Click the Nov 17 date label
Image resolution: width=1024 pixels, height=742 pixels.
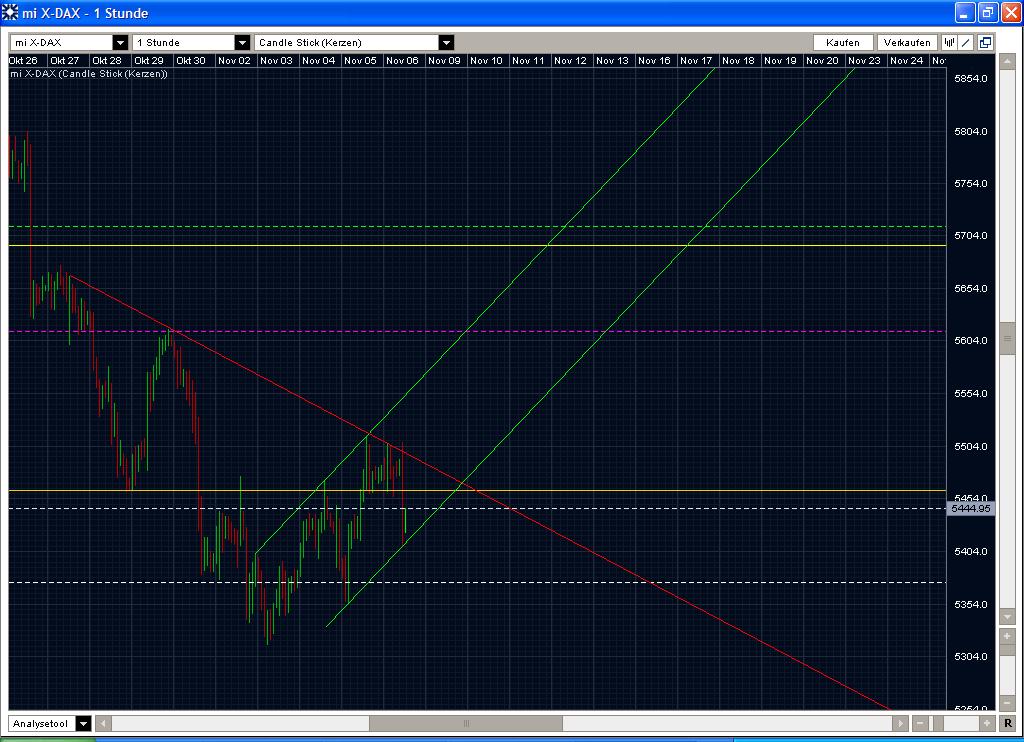coord(696,60)
